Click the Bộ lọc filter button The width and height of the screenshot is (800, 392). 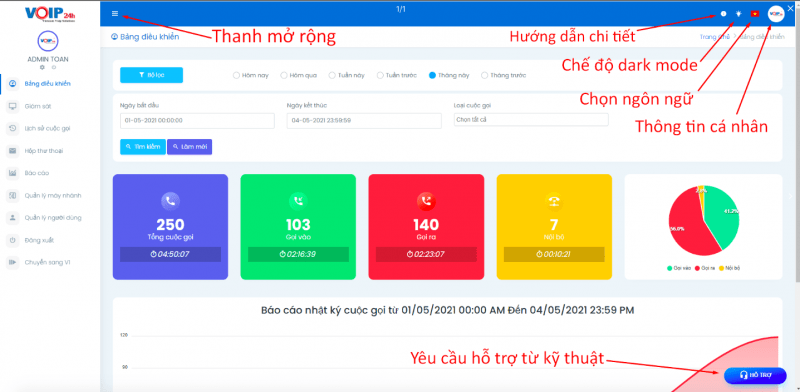[152, 75]
